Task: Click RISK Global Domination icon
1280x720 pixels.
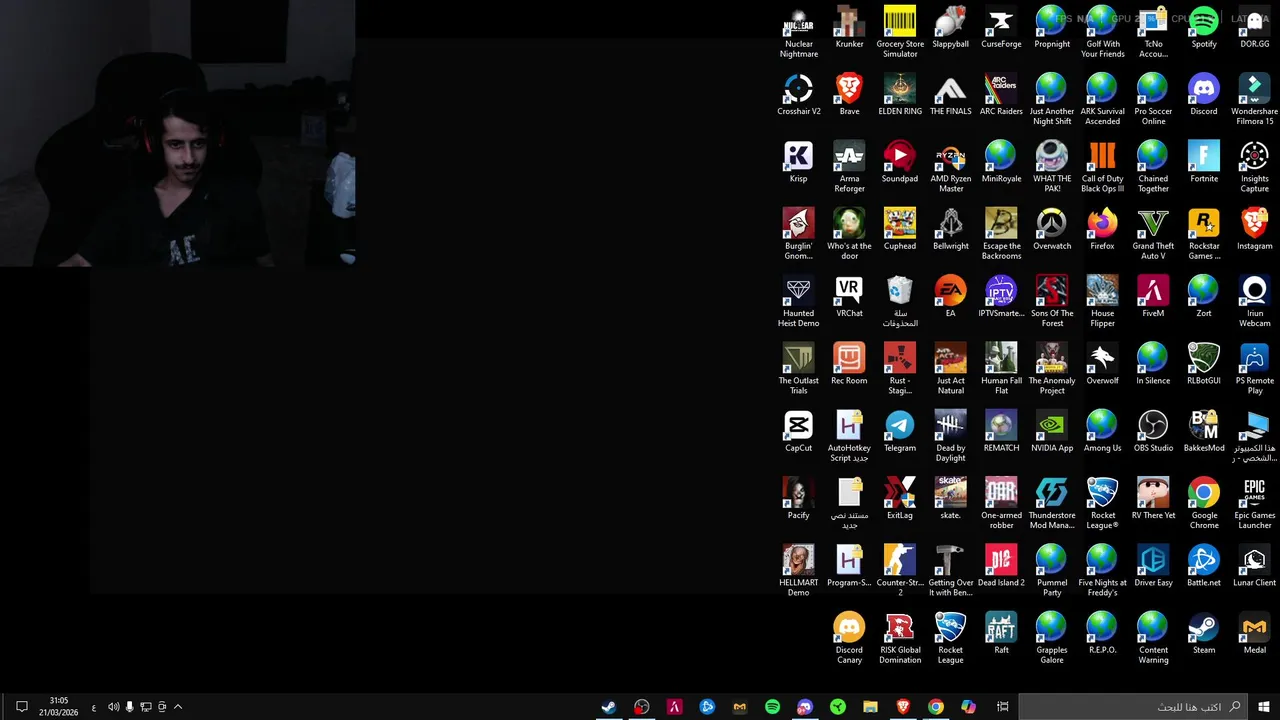Action: pyautogui.click(x=900, y=636)
